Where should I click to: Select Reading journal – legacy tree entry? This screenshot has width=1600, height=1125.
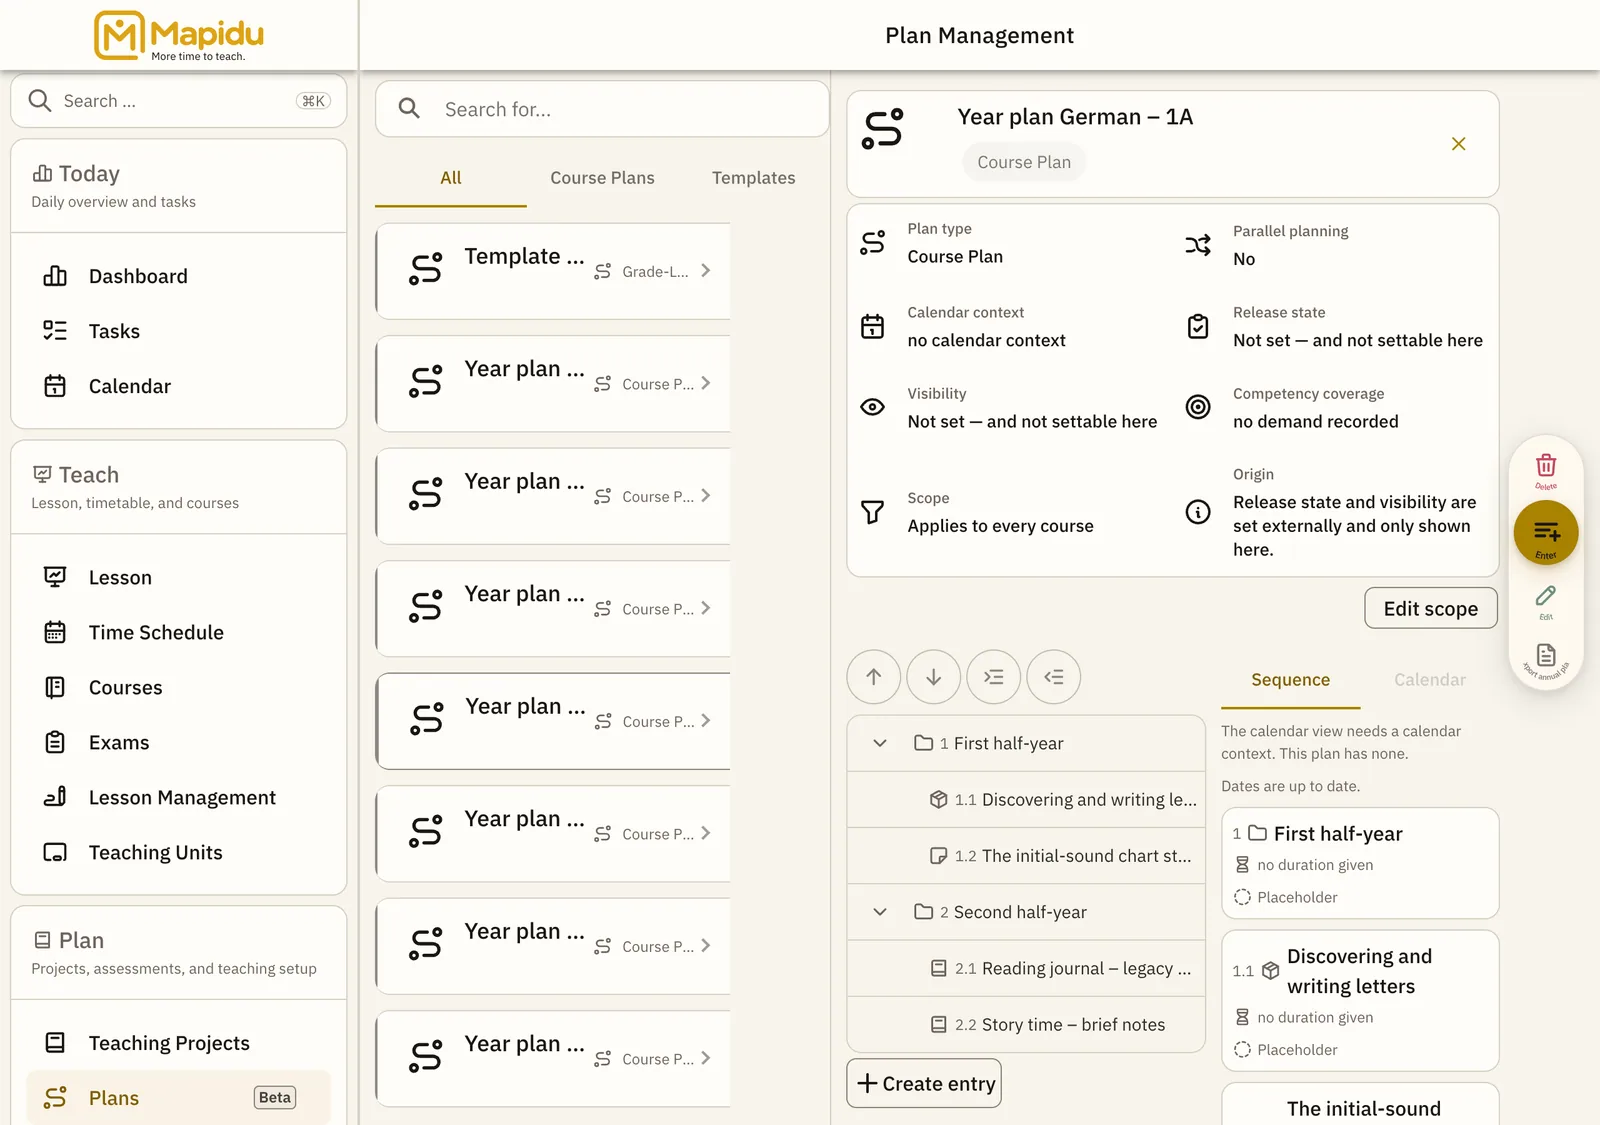[1026, 968]
